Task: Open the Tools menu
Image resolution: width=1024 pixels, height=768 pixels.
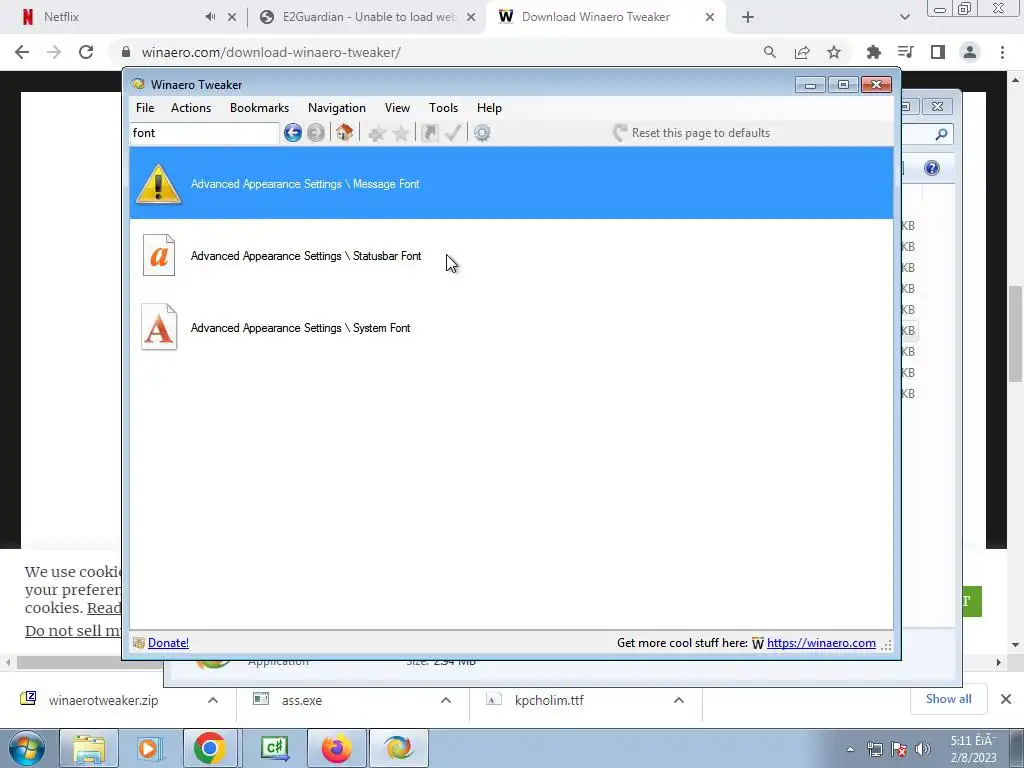Action: coord(443,108)
